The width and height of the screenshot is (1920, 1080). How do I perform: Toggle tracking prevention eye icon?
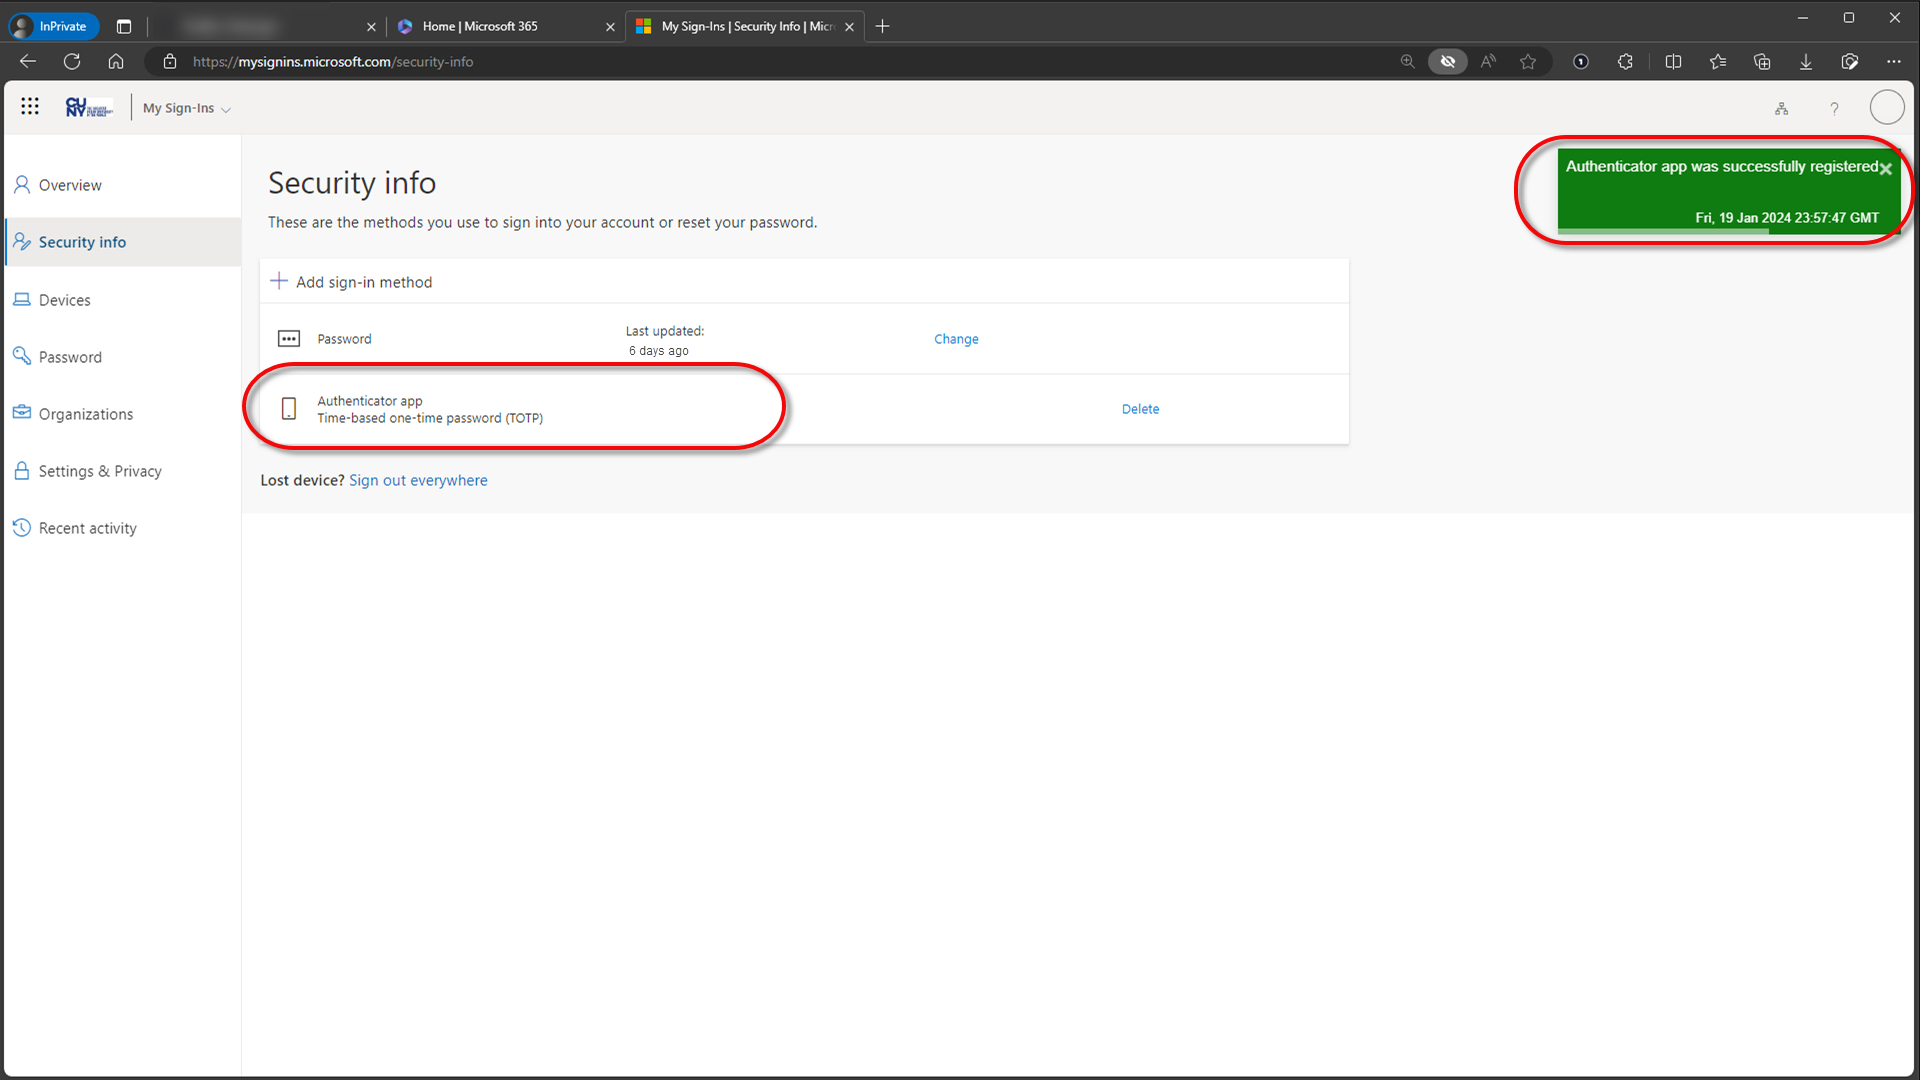pyautogui.click(x=1447, y=62)
